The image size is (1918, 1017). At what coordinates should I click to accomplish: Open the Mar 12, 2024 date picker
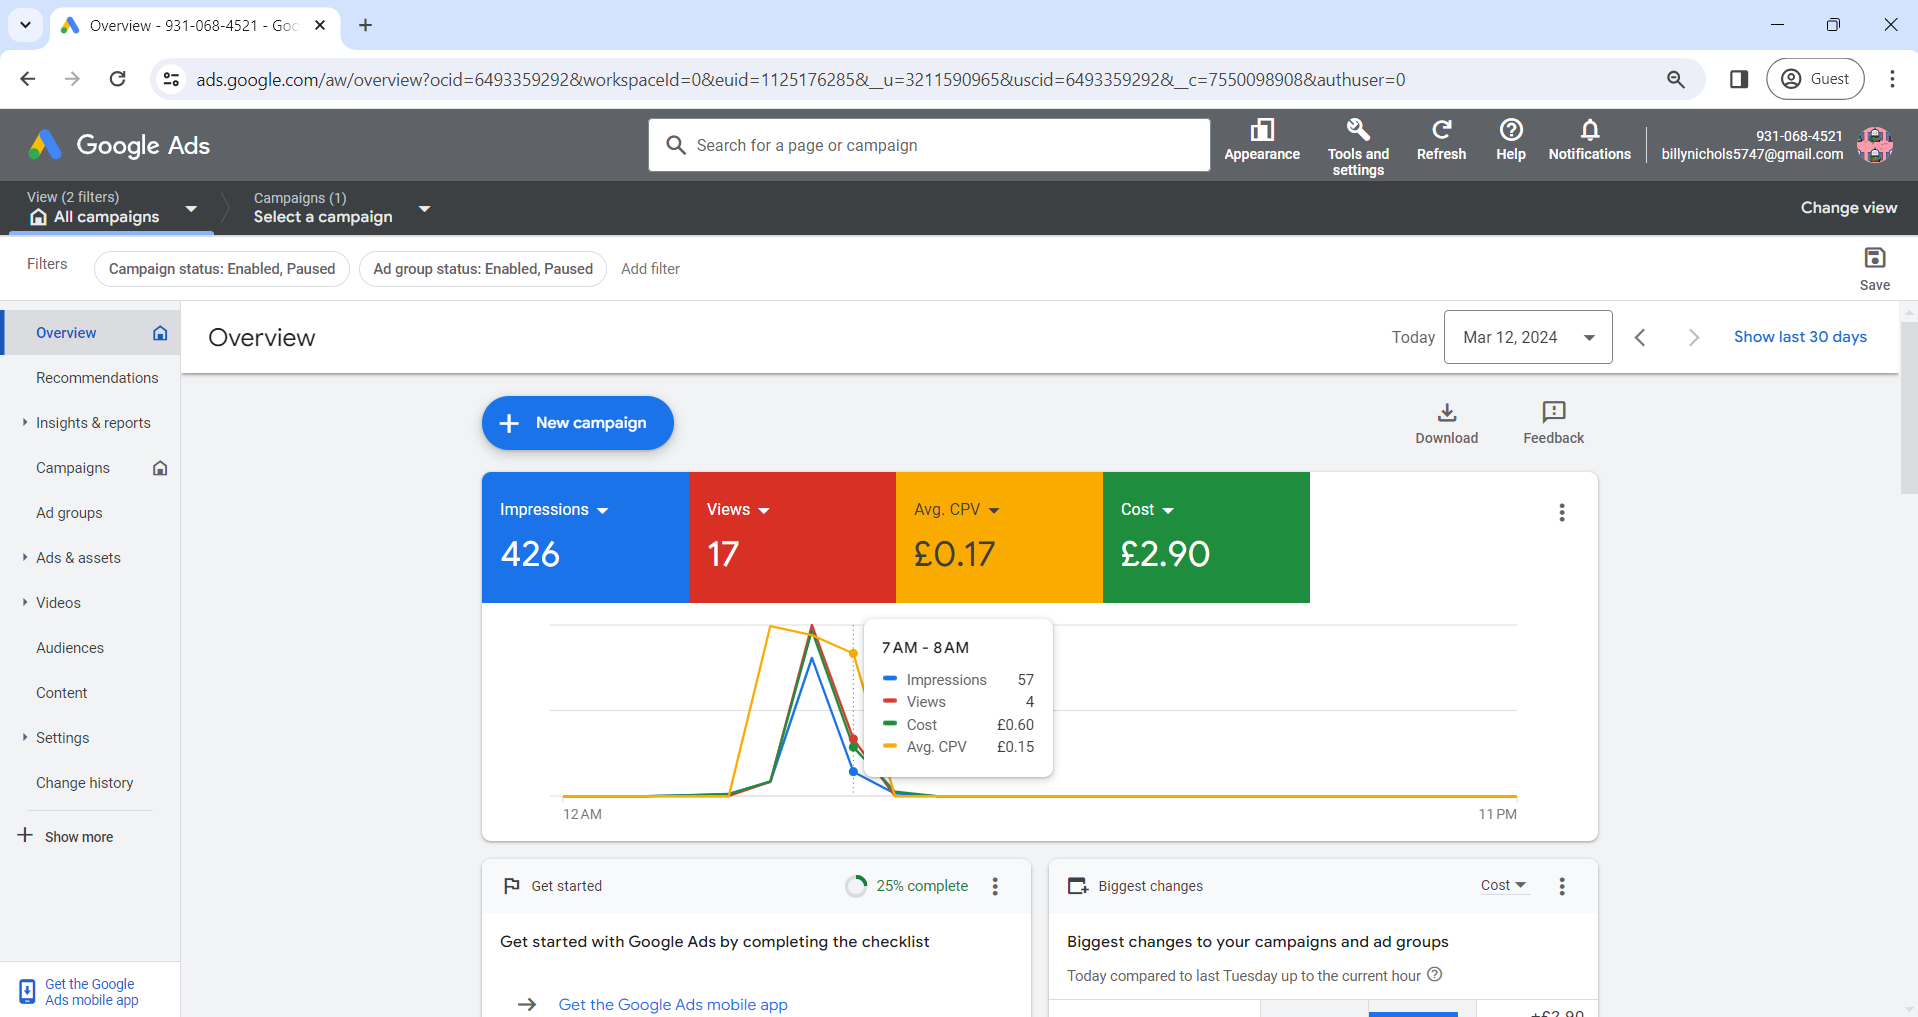point(1528,337)
